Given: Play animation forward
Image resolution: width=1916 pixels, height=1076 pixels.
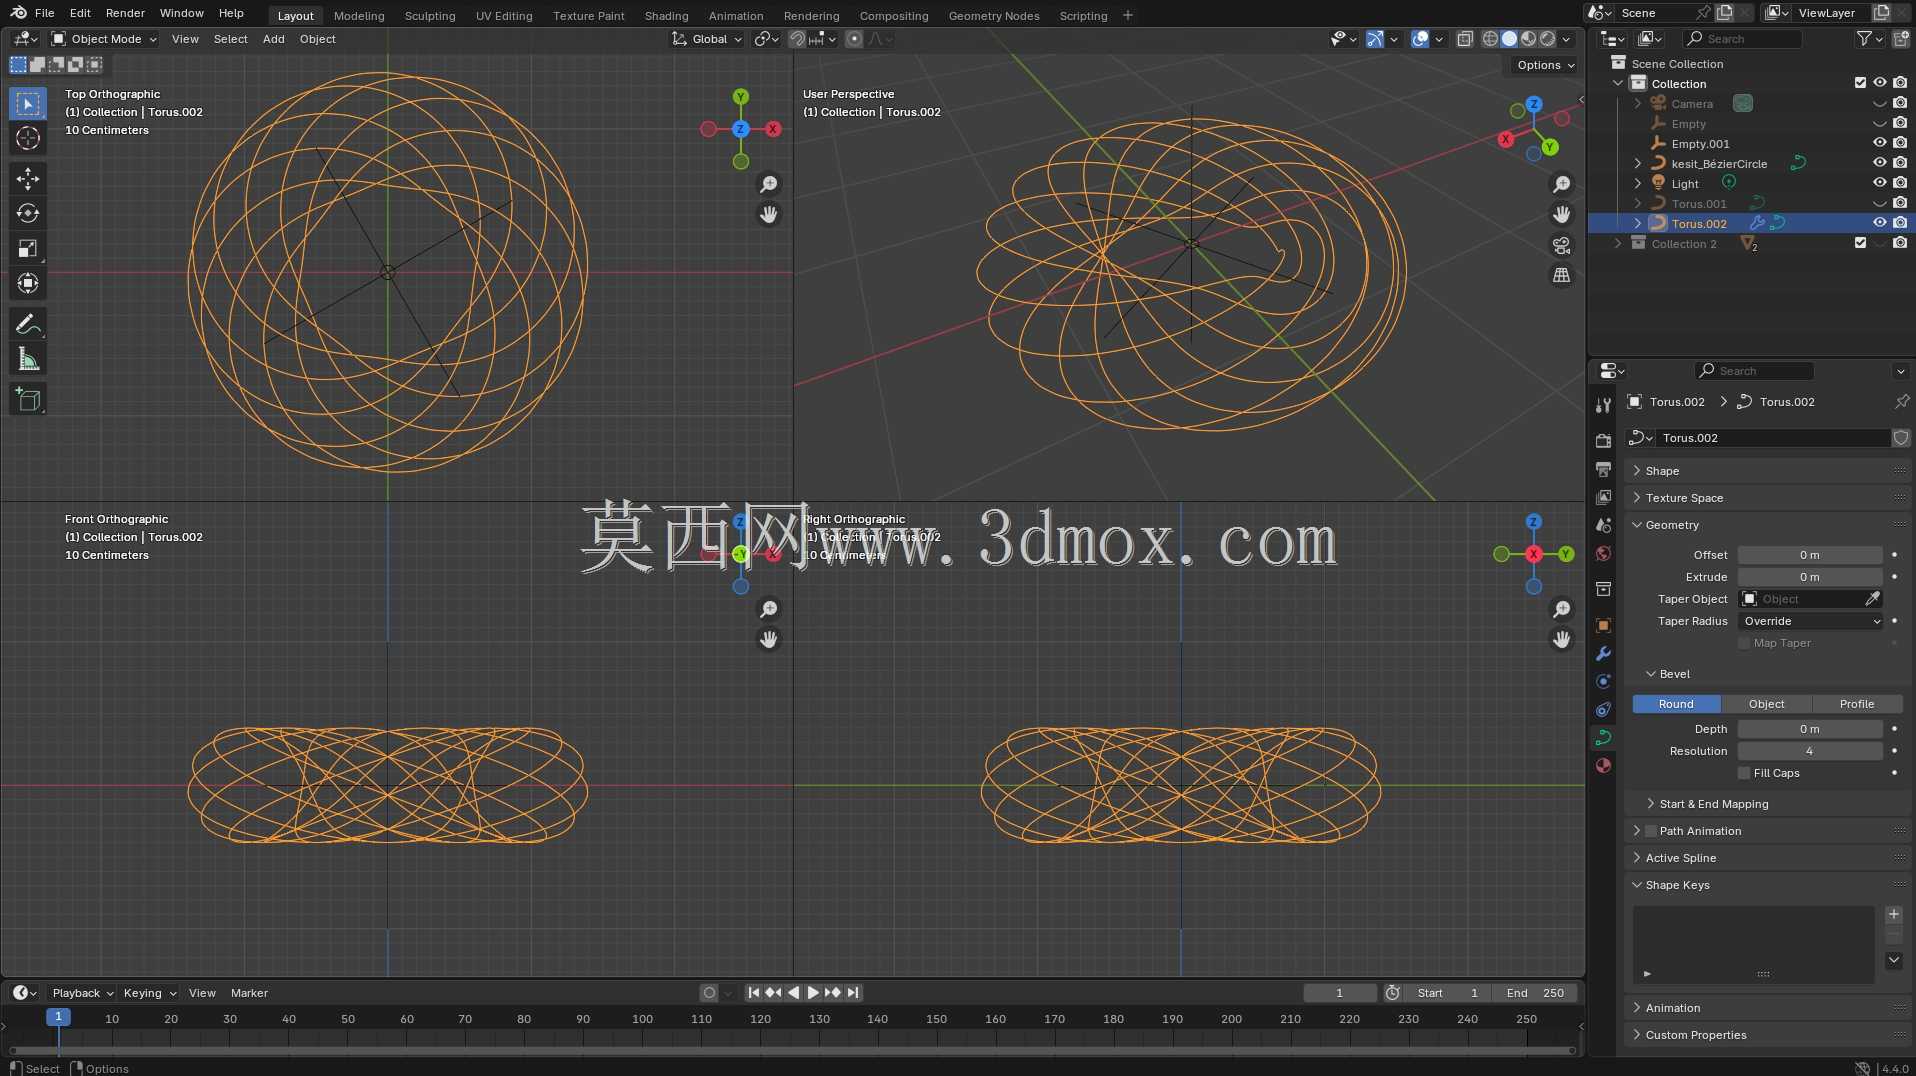Looking at the screenshot, I should tap(813, 993).
